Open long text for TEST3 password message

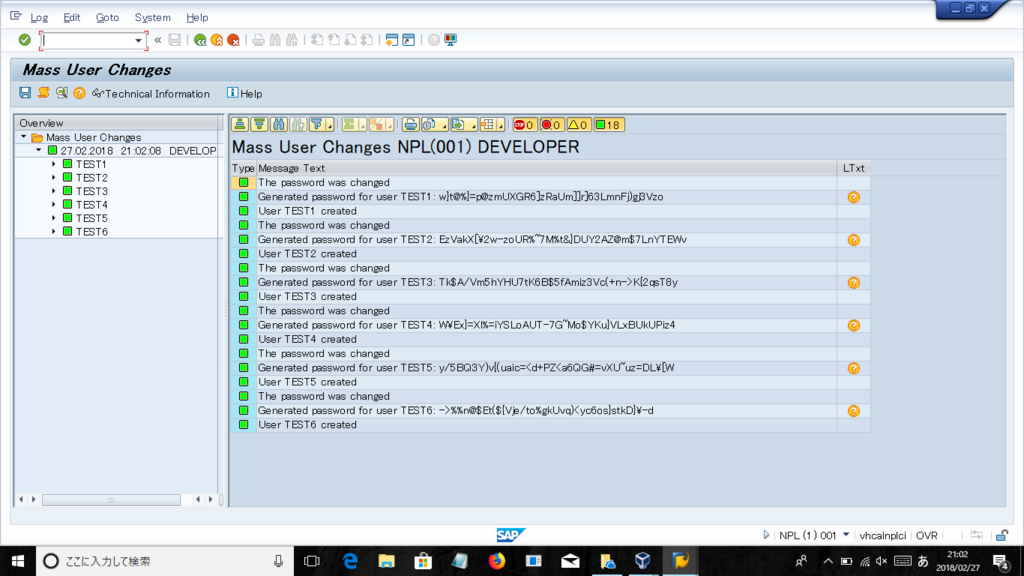tap(854, 283)
